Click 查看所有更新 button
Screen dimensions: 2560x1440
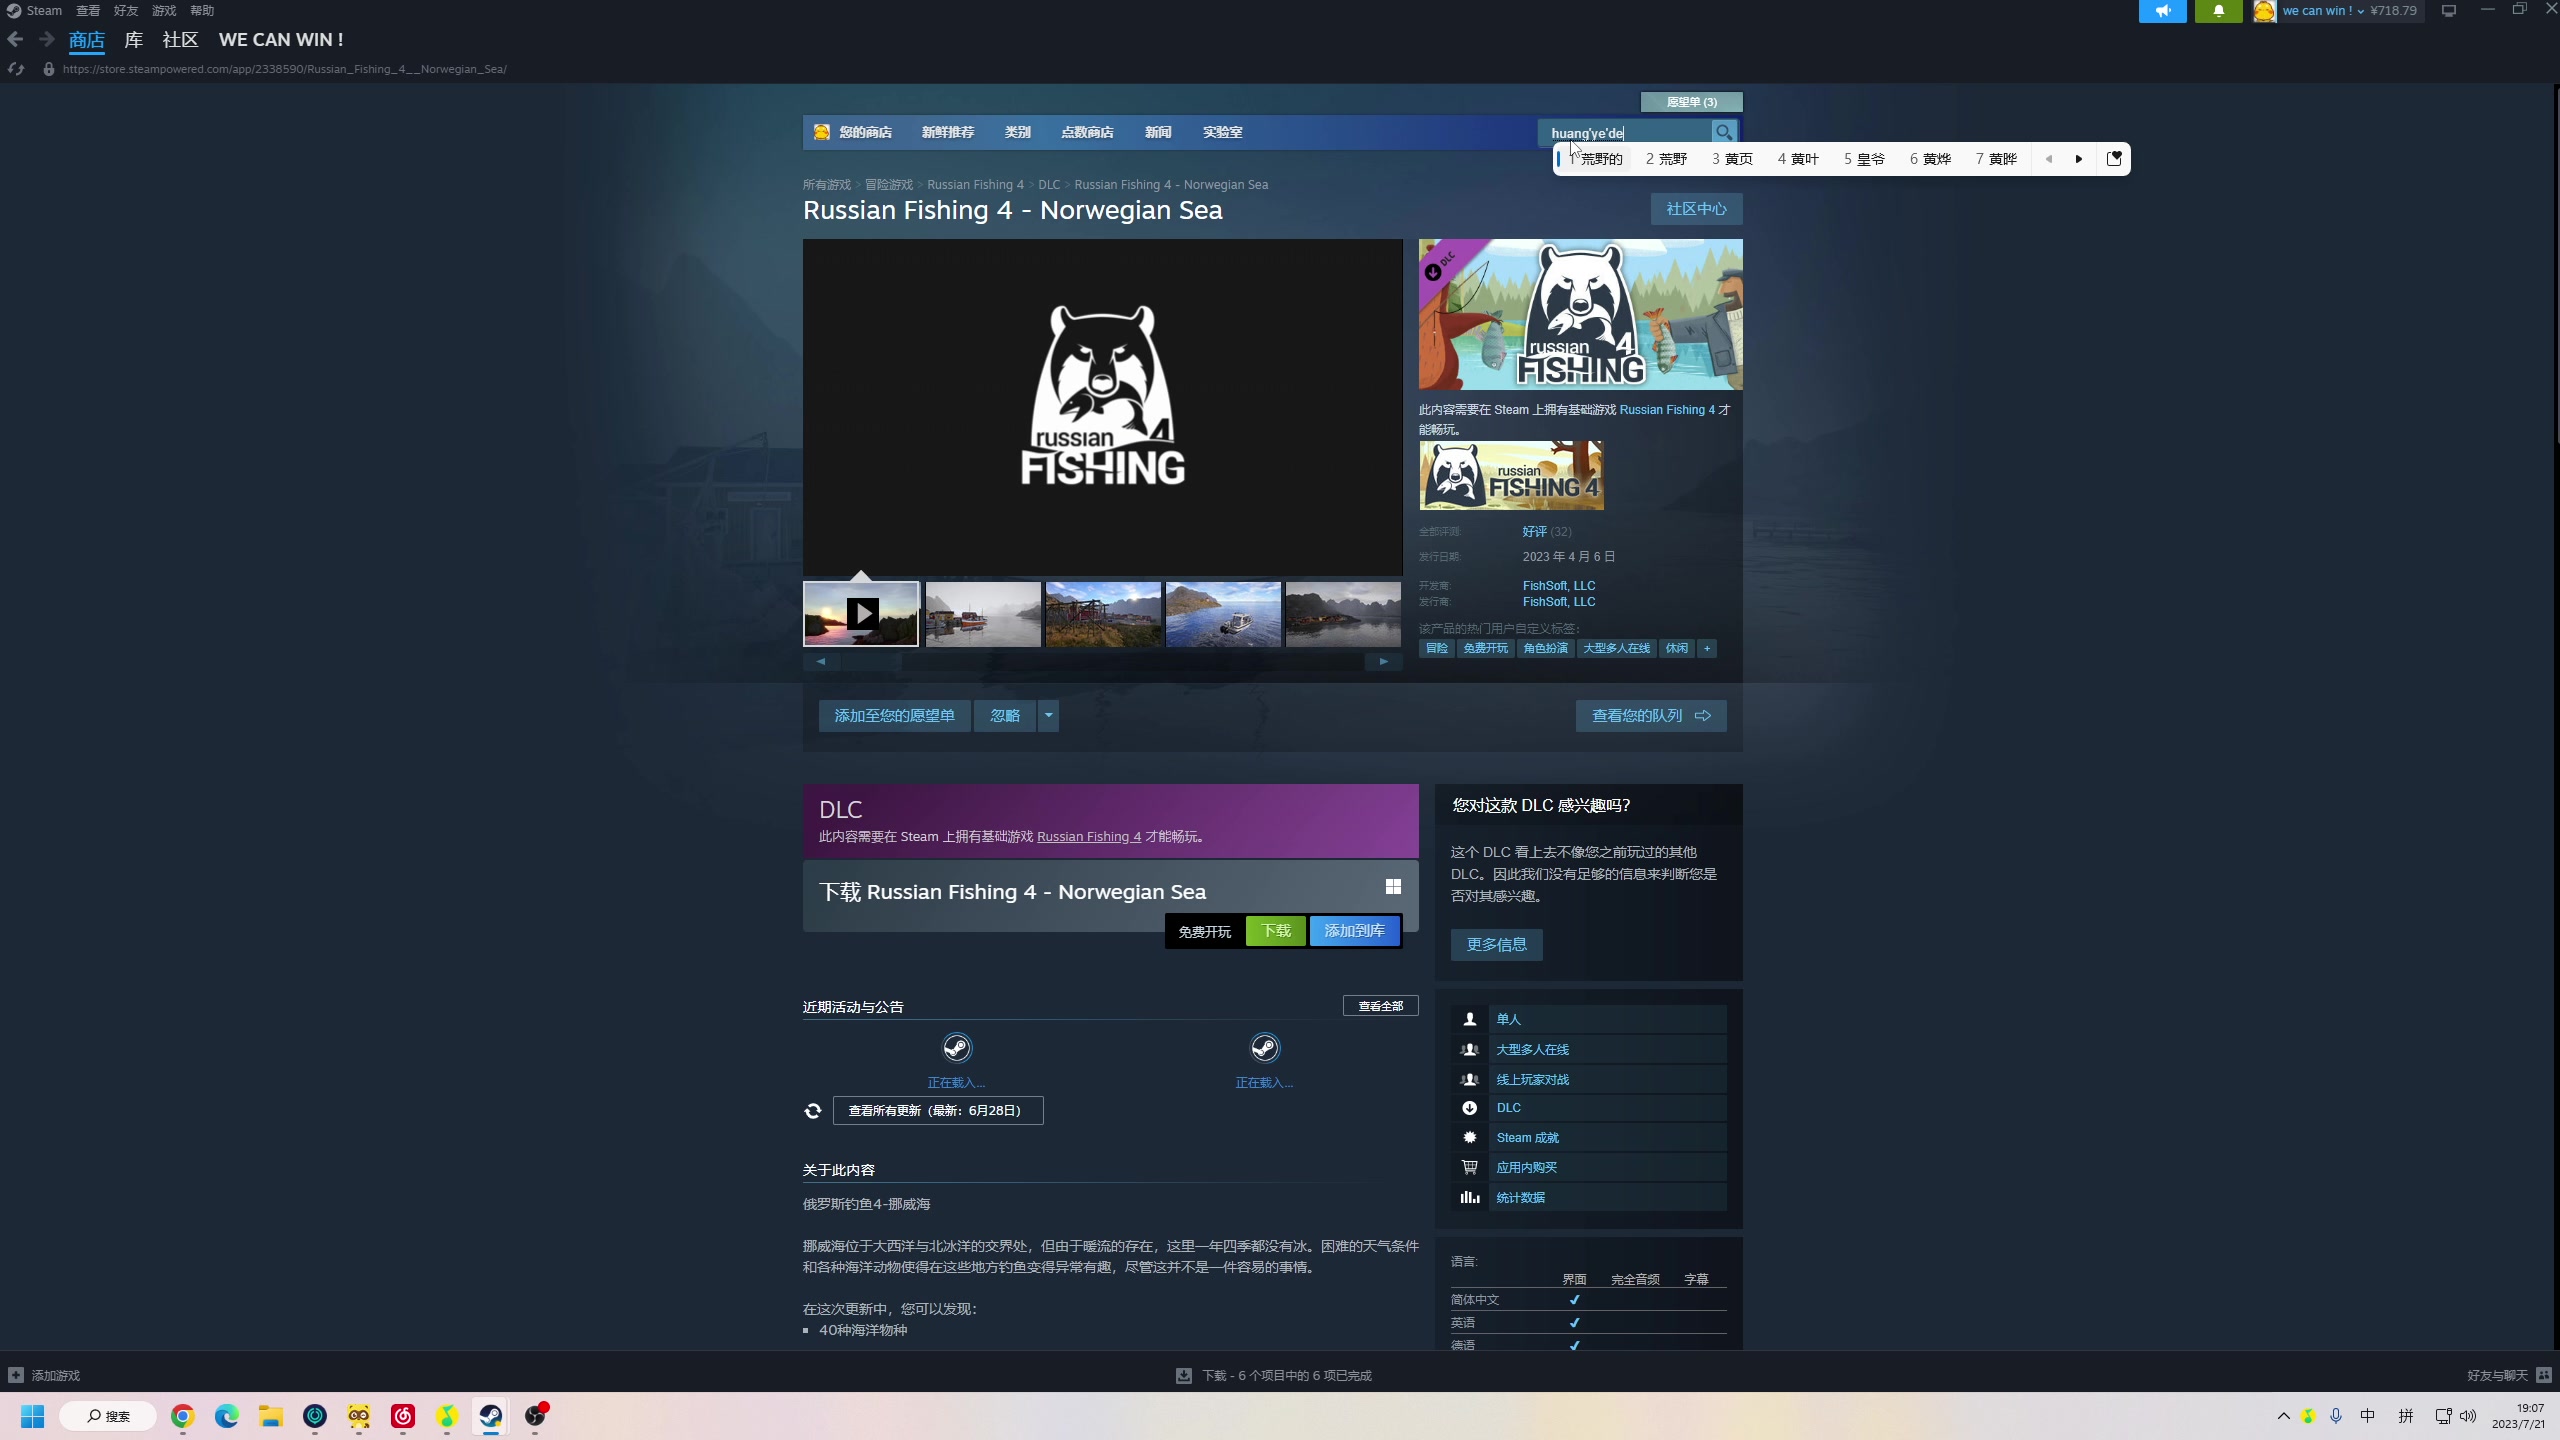pyautogui.click(x=938, y=1111)
